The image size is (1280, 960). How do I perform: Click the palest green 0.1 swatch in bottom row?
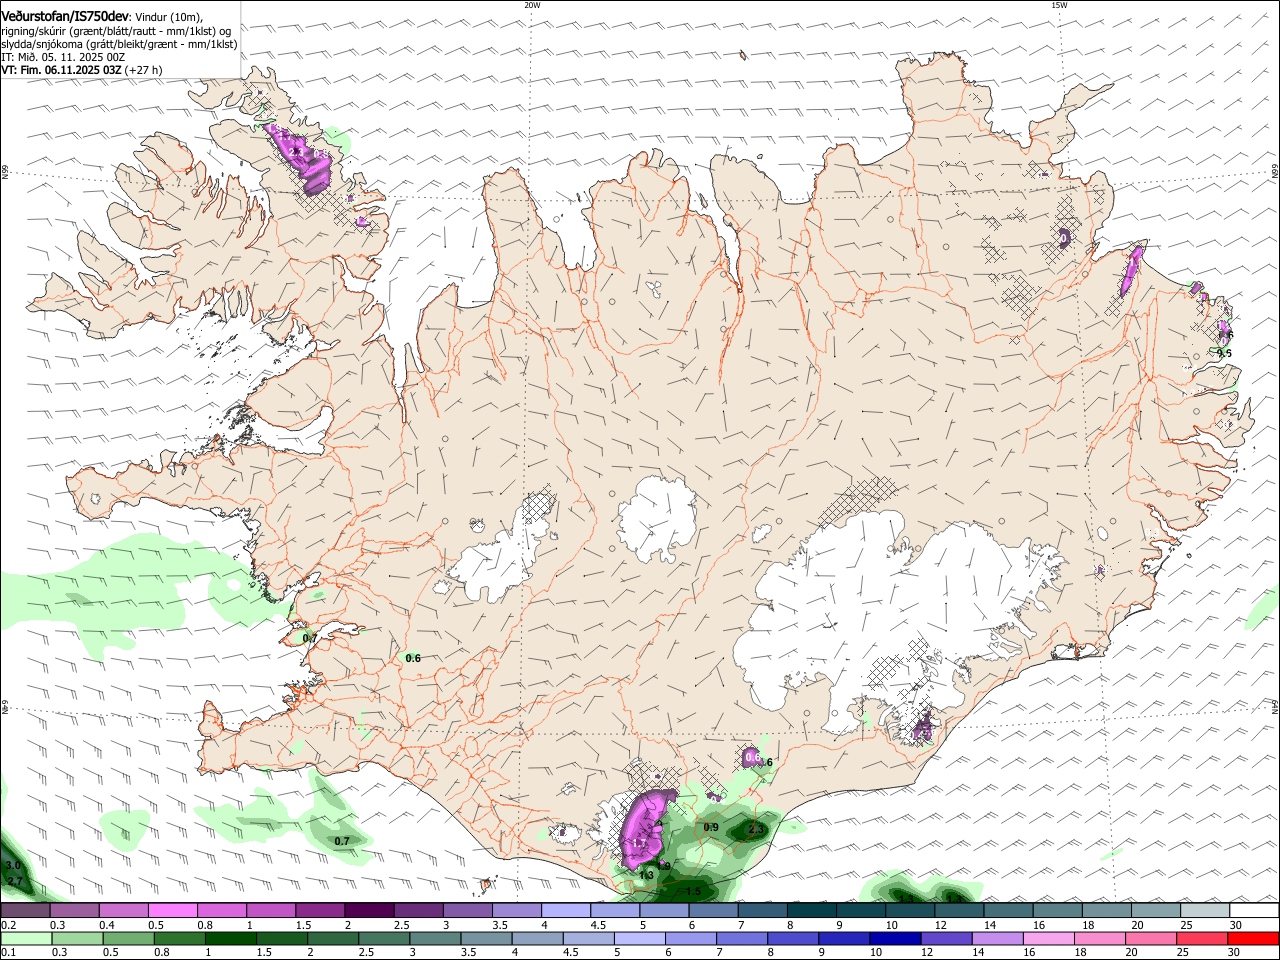27,939
